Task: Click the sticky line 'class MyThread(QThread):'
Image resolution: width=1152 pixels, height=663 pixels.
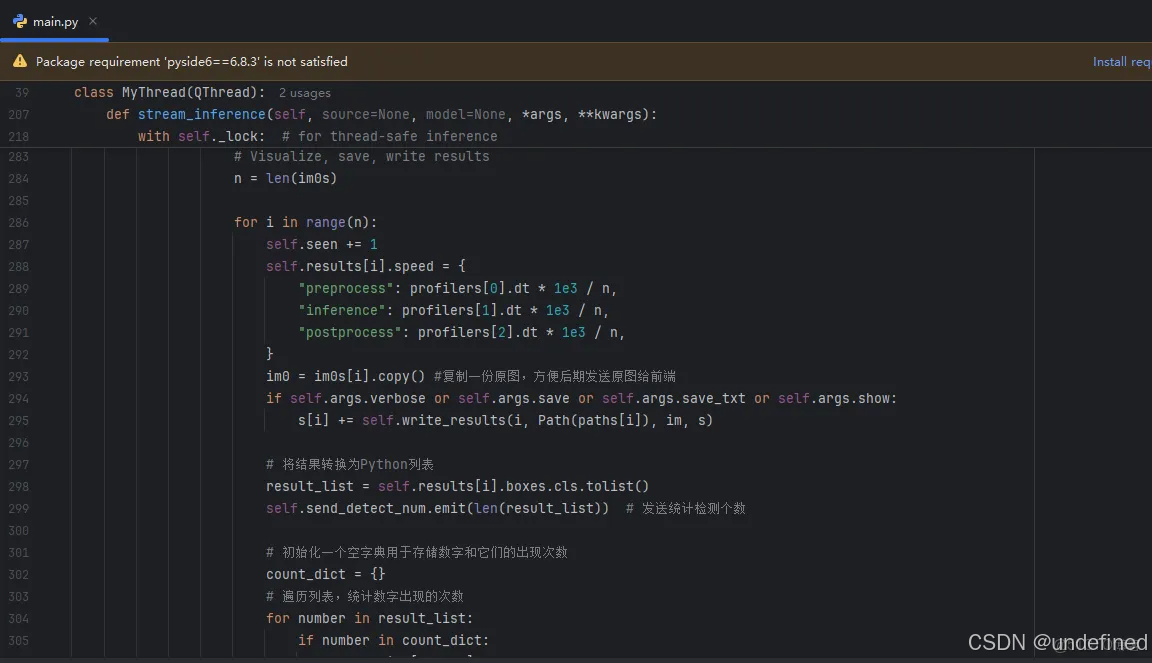Action: [x=169, y=92]
